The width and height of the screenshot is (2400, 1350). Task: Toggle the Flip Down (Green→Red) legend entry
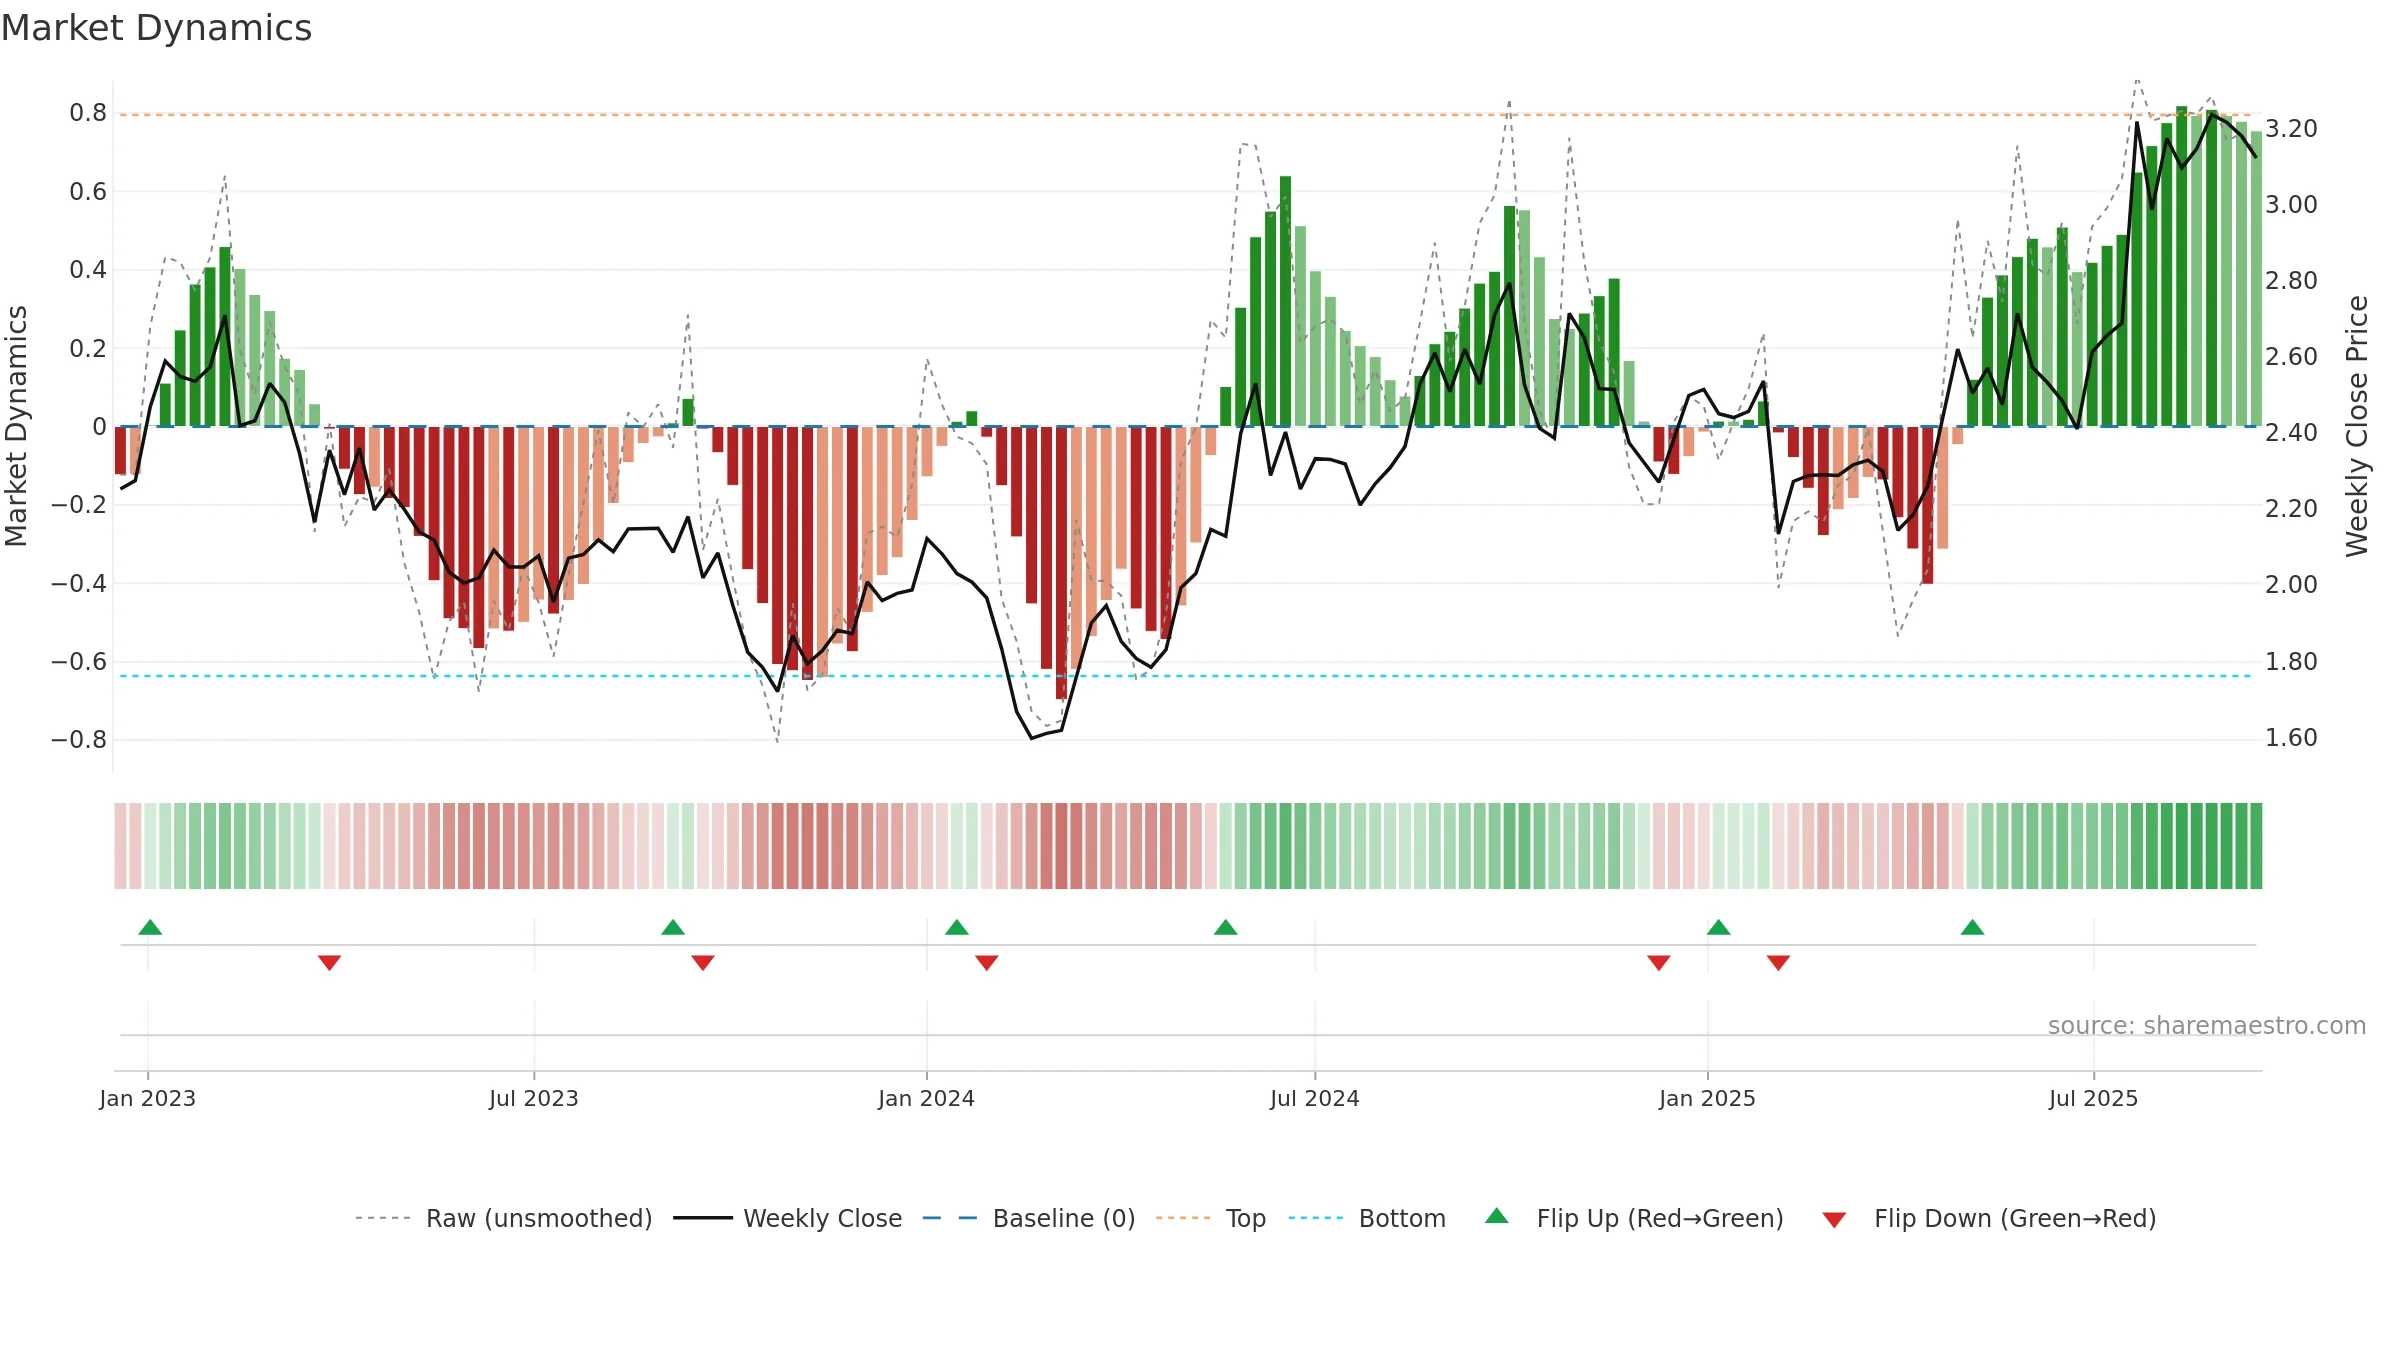tap(1988, 1218)
